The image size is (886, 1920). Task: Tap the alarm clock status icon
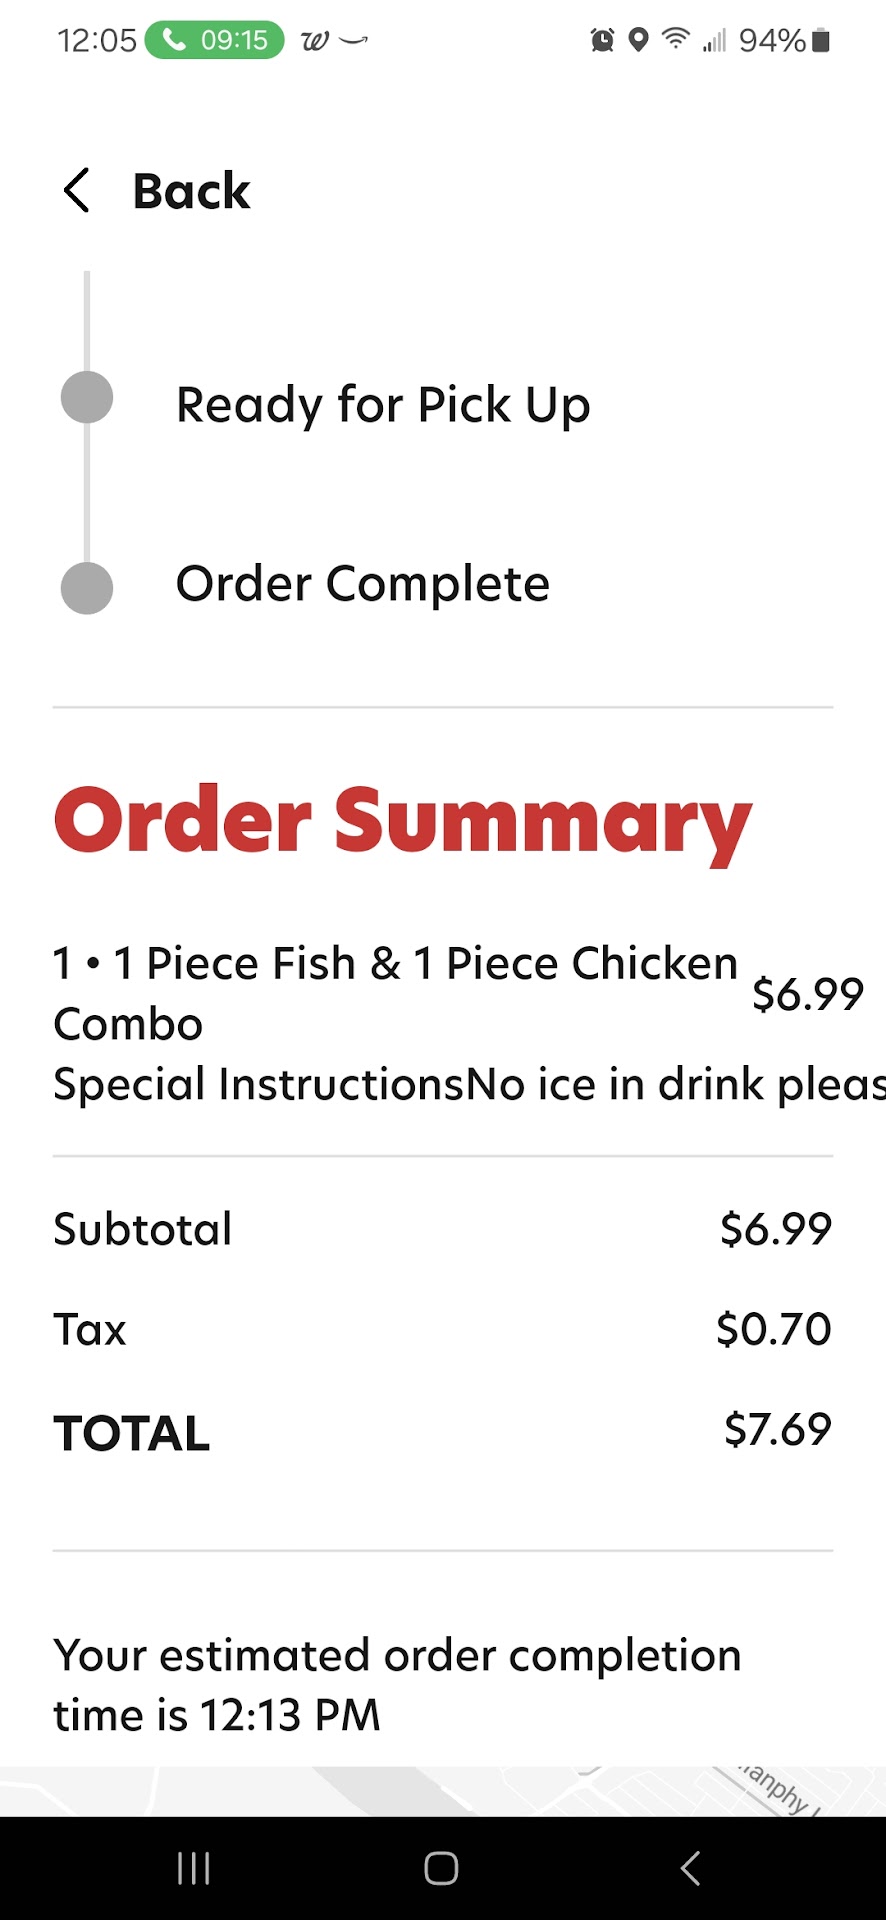pyautogui.click(x=602, y=40)
